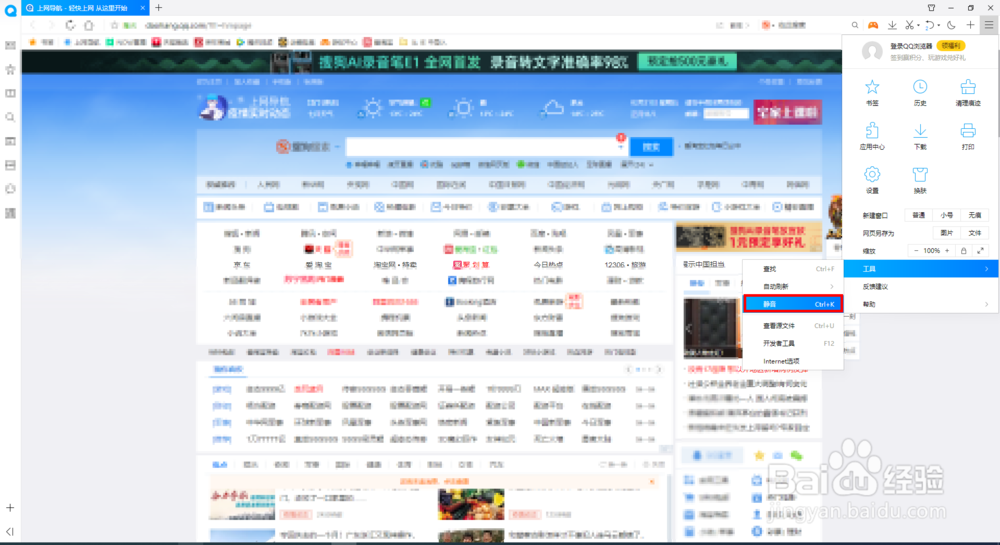
Task: Select 开发者工具 developer tools item
Action: pos(793,343)
